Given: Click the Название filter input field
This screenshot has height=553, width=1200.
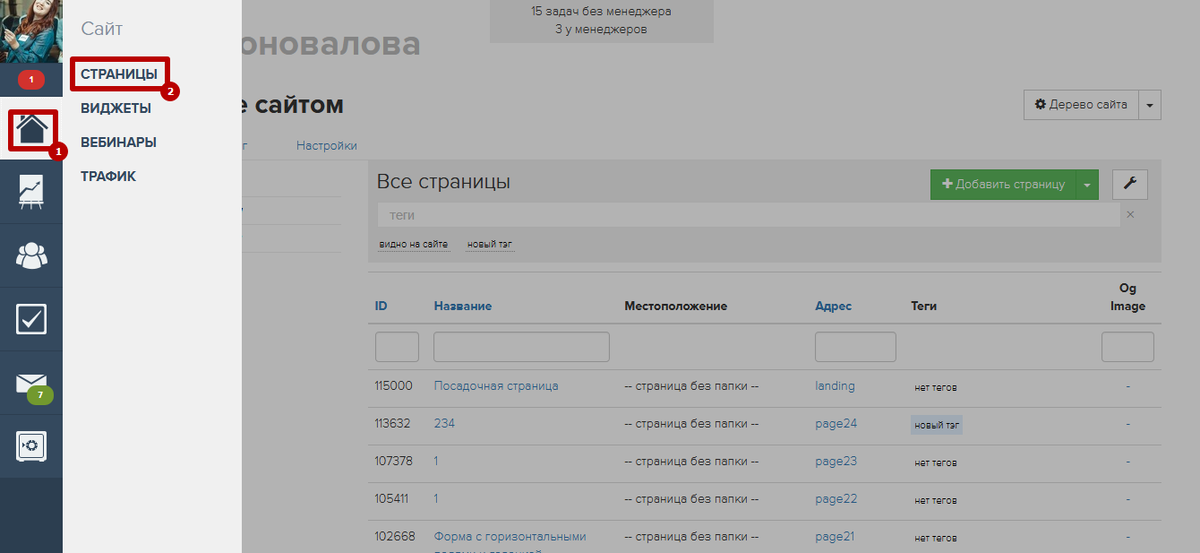Looking at the screenshot, I should (x=521, y=347).
